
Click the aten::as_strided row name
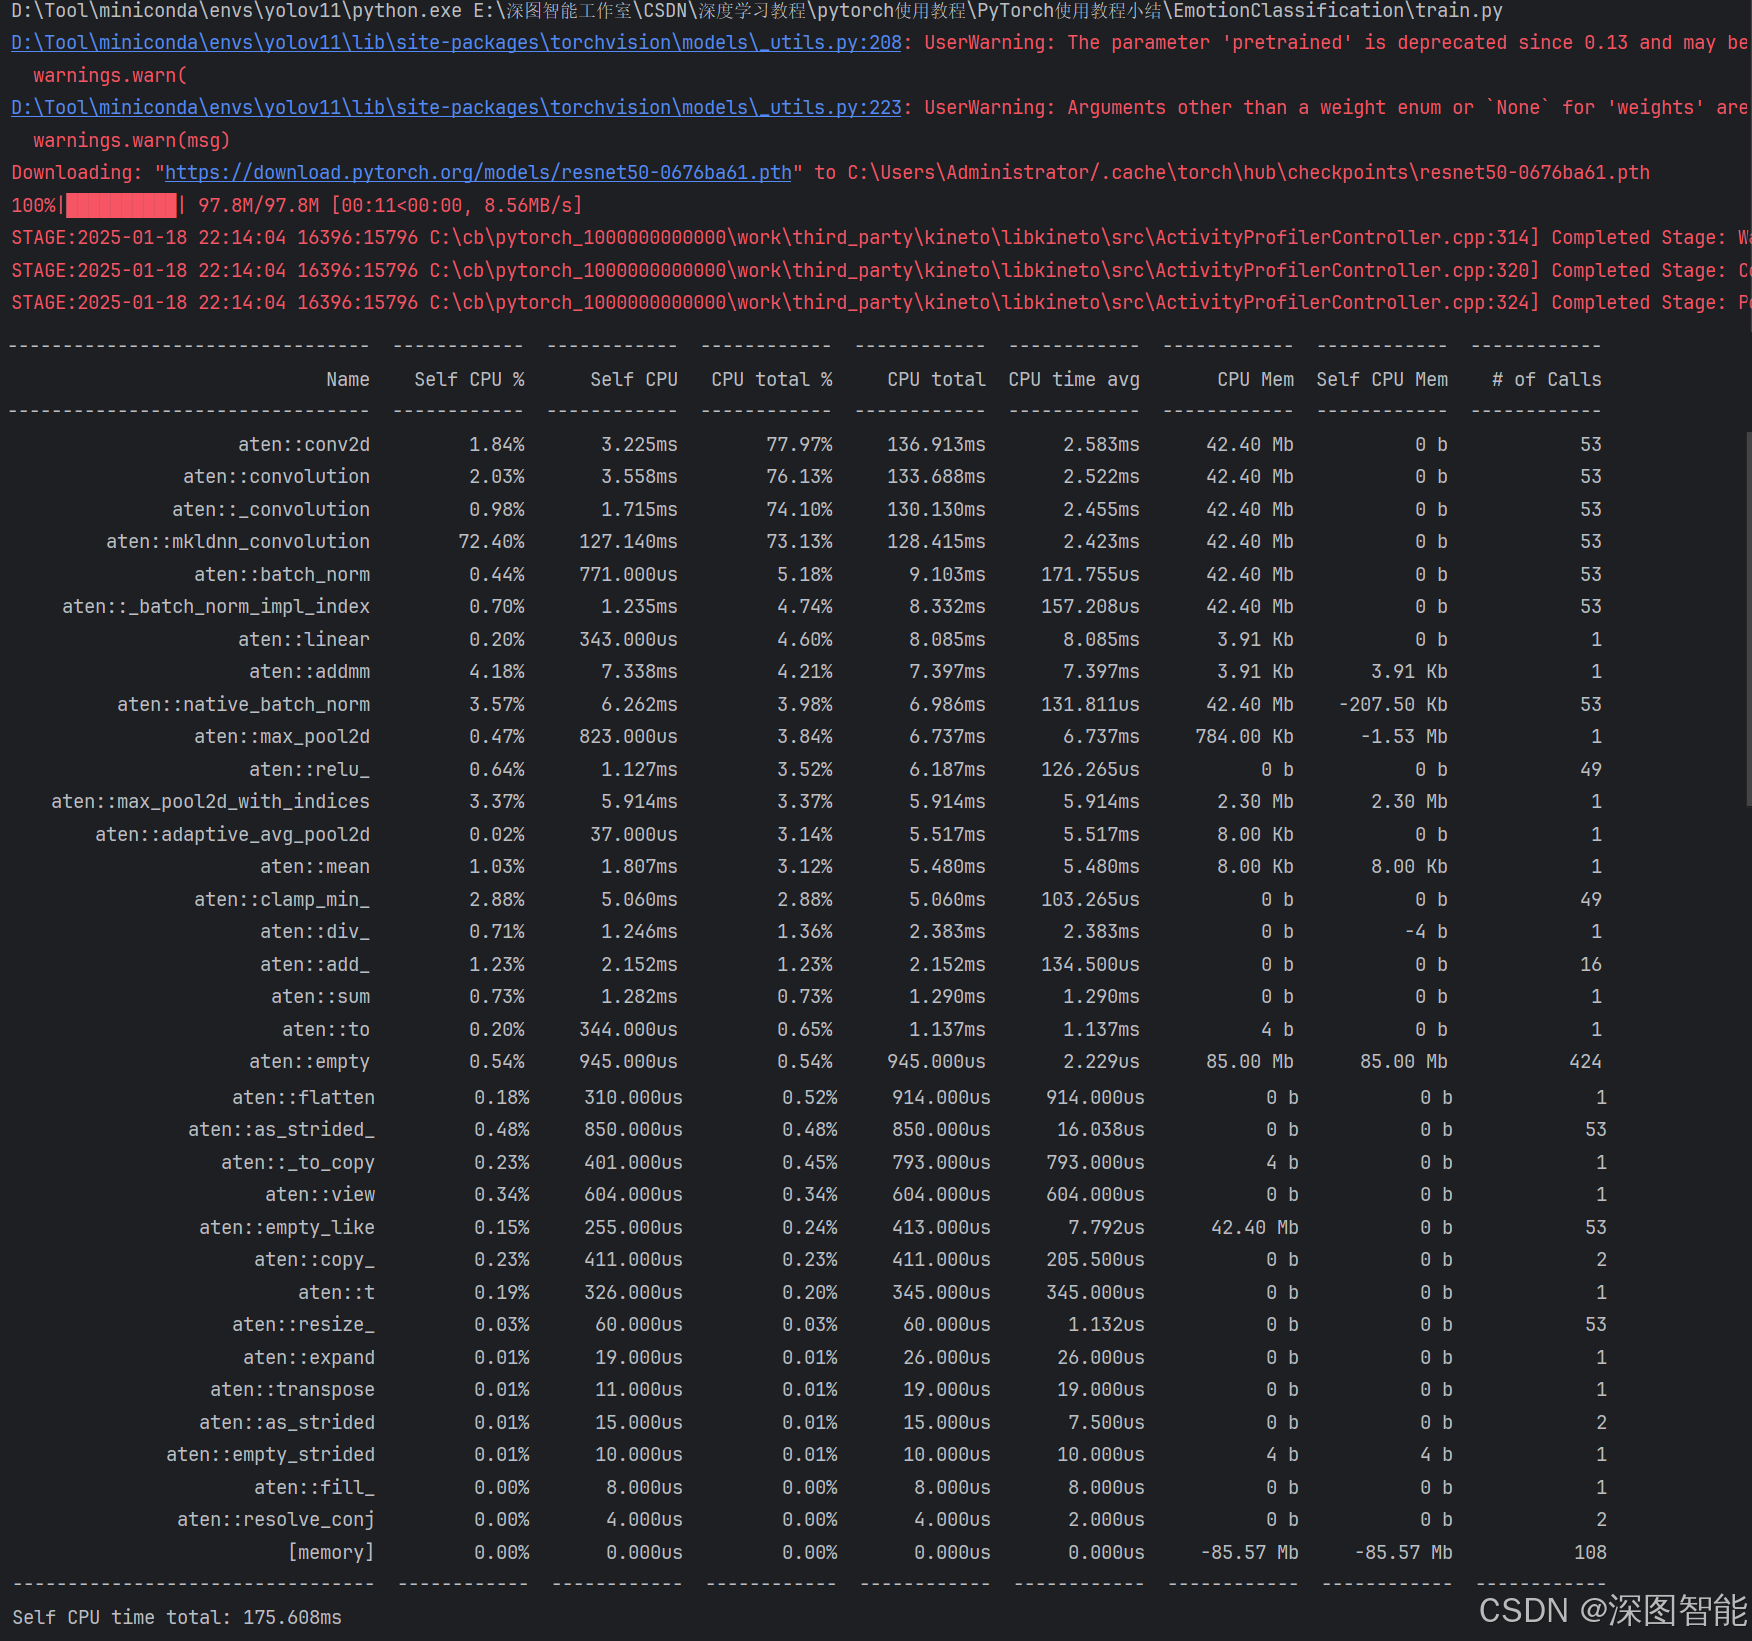(x=287, y=1423)
